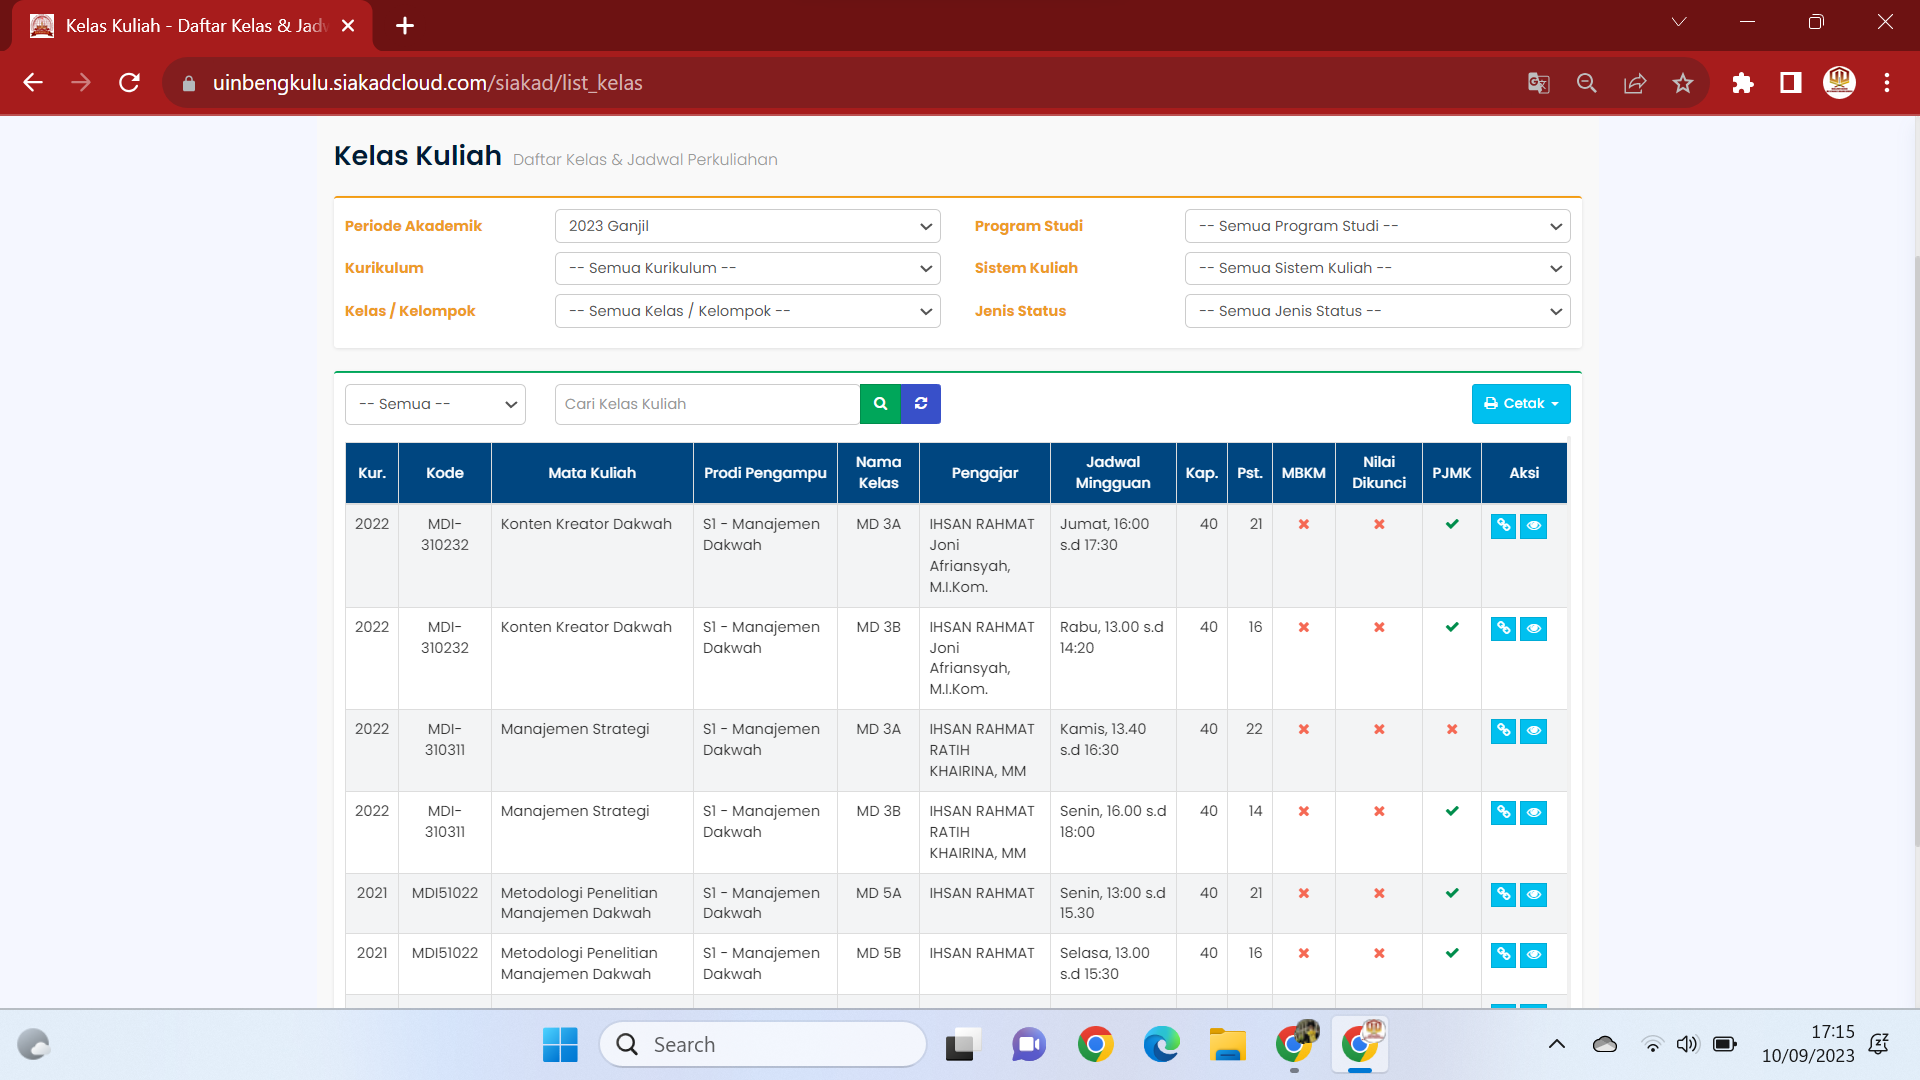Open the Jenis Status dropdown
This screenshot has width=1920, height=1080.
point(1377,311)
